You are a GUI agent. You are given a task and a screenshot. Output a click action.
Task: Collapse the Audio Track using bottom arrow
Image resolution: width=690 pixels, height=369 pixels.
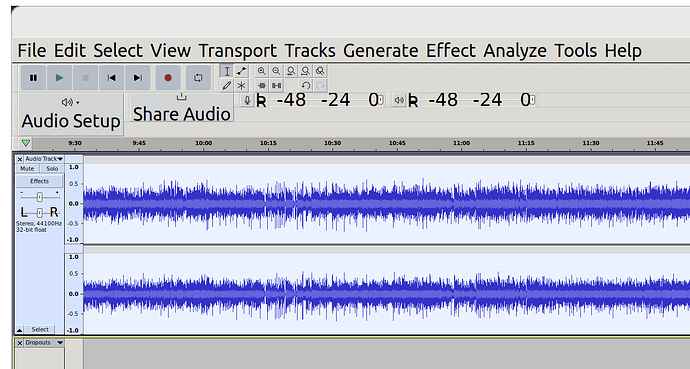(19, 330)
